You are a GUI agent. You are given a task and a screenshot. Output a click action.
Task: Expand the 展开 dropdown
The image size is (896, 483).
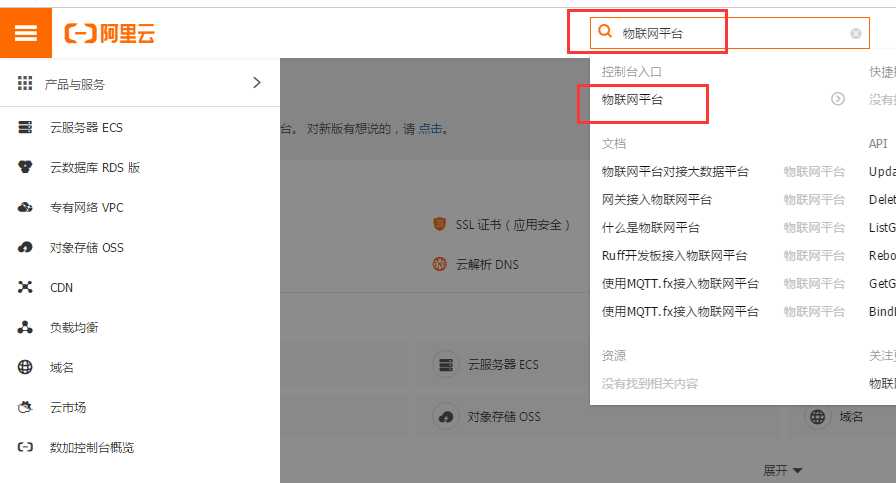pos(782,470)
